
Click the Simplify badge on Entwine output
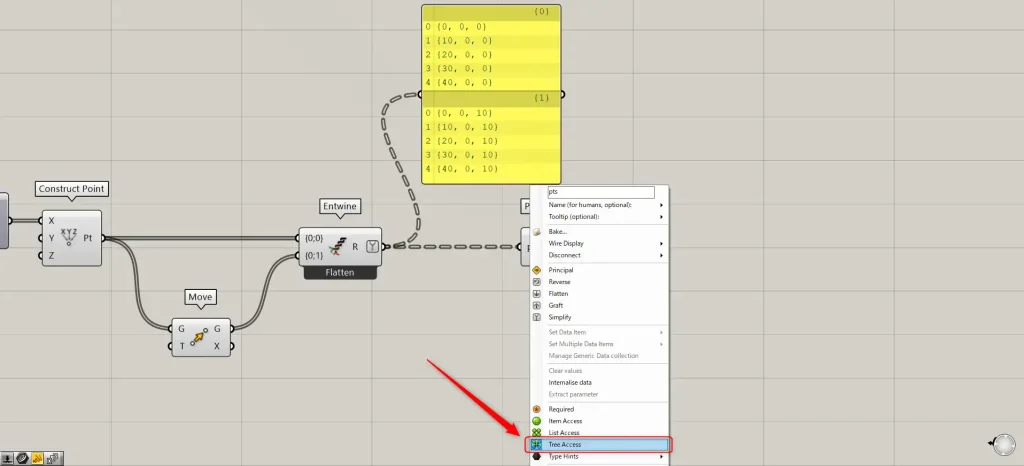pyautogui.click(x=372, y=246)
